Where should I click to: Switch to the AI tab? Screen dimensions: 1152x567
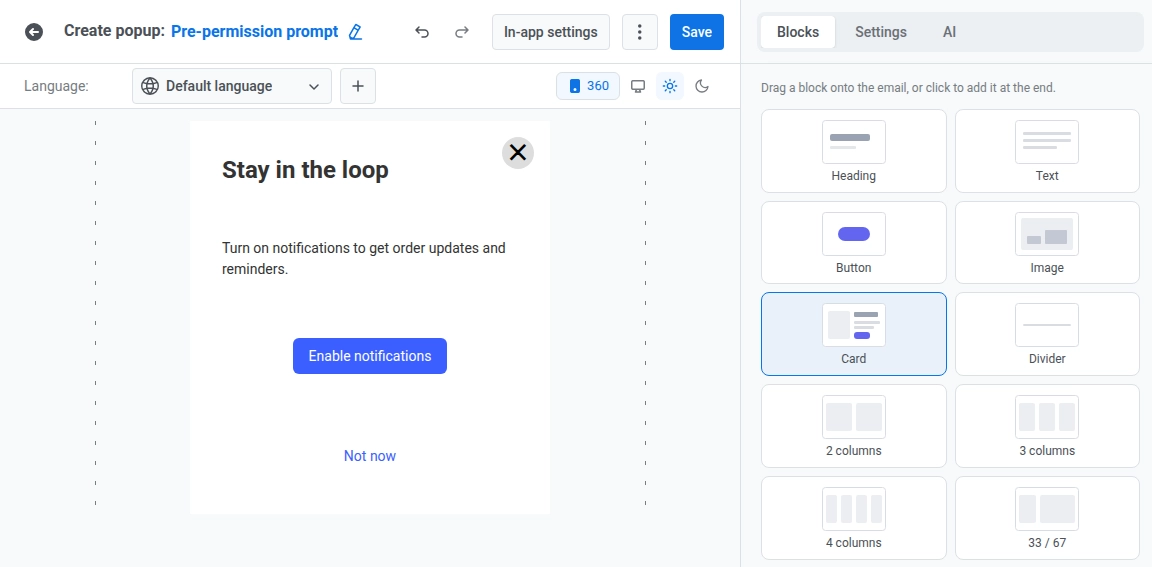tap(949, 32)
